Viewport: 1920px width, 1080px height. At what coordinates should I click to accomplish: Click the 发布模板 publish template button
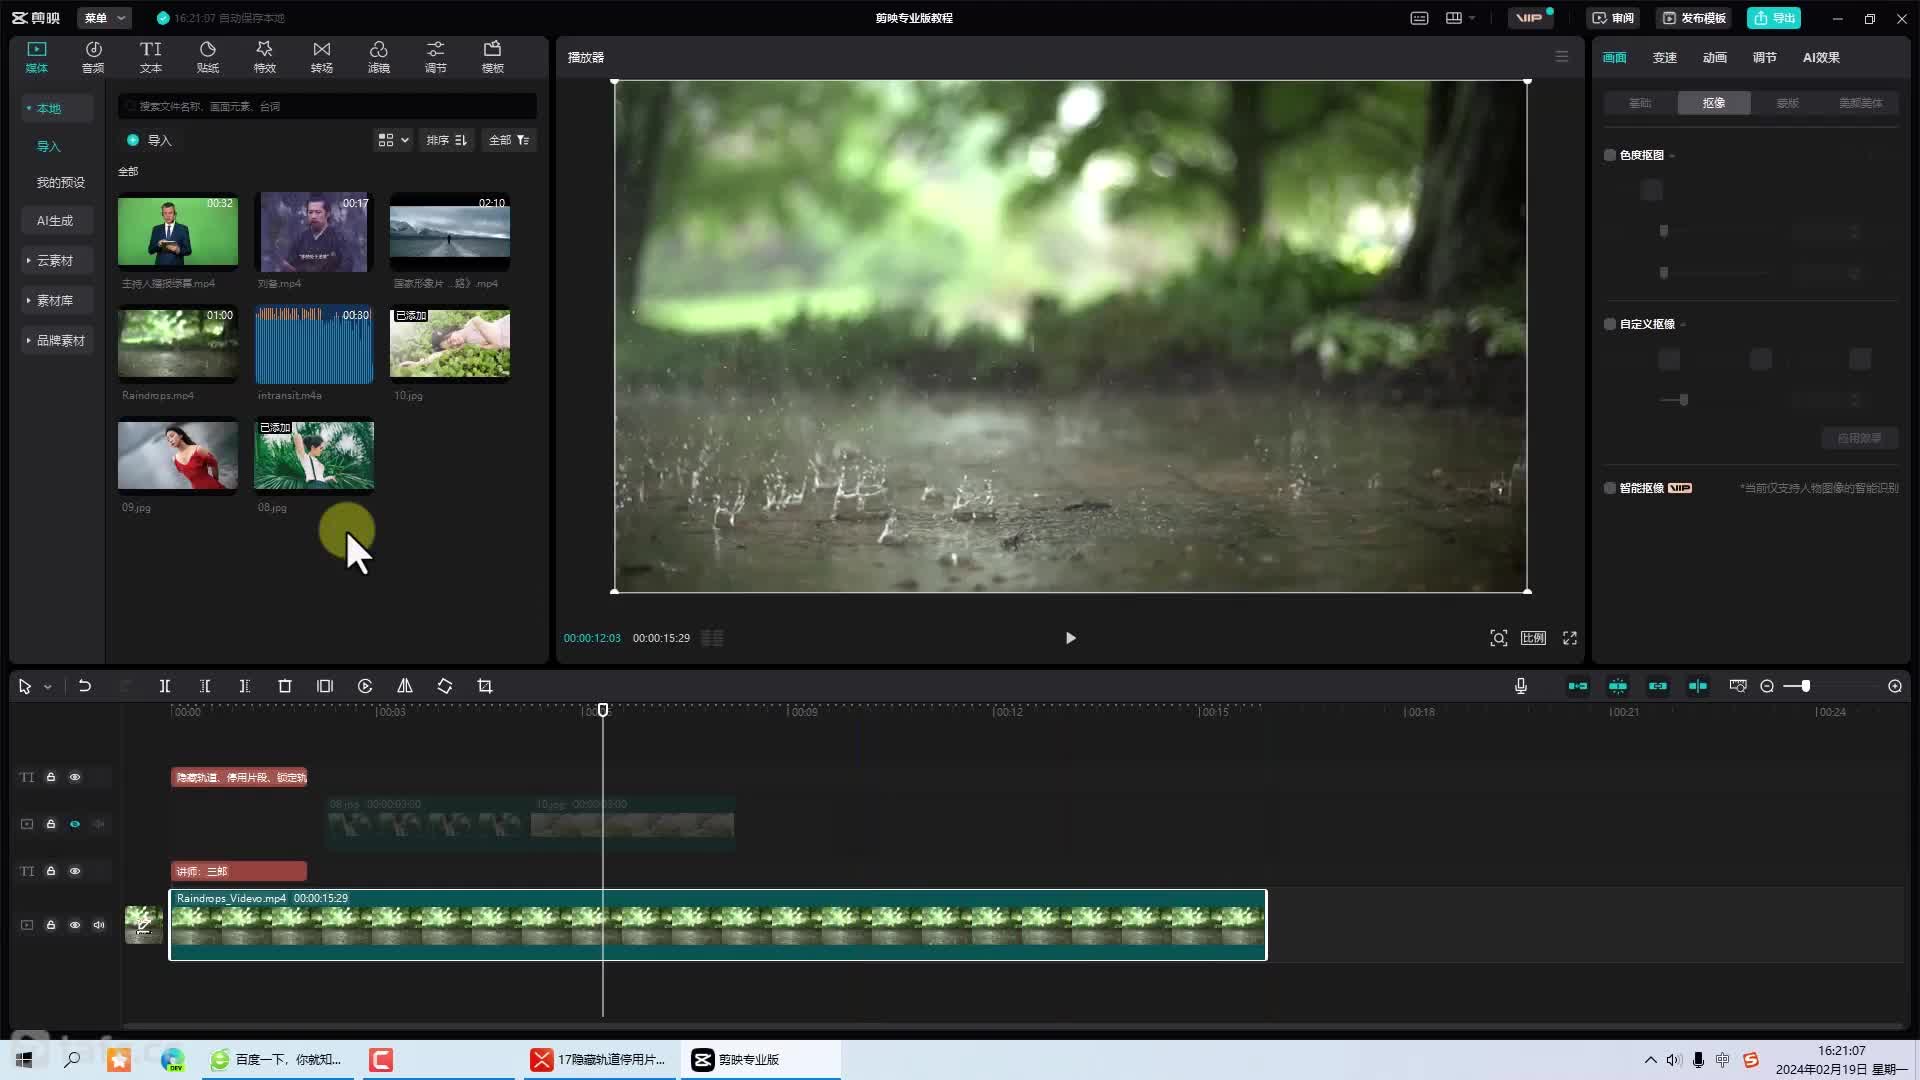coord(1694,18)
